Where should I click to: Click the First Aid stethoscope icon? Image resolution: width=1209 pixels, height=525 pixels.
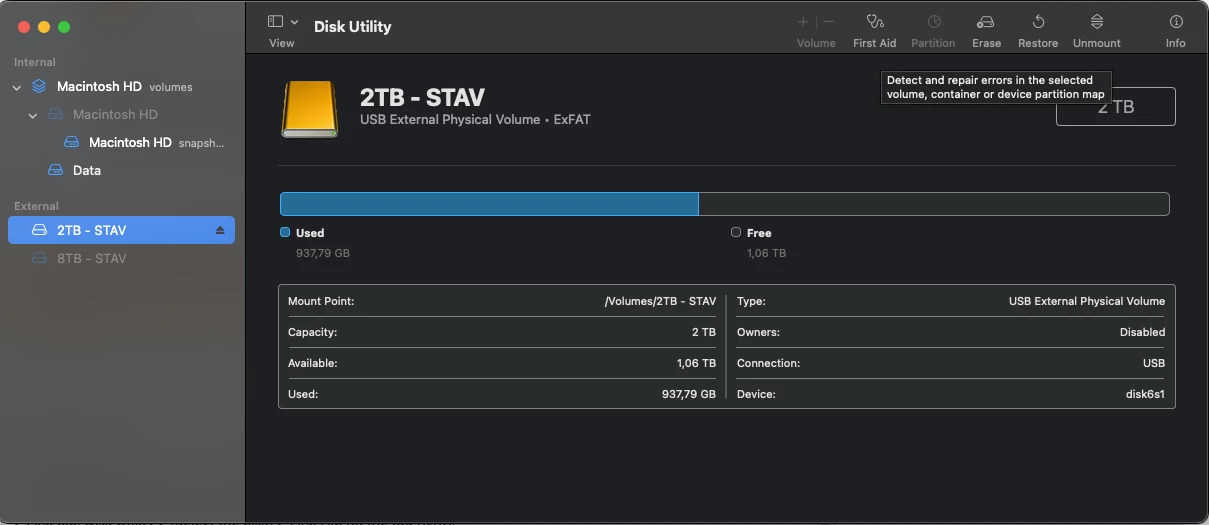pos(875,22)
